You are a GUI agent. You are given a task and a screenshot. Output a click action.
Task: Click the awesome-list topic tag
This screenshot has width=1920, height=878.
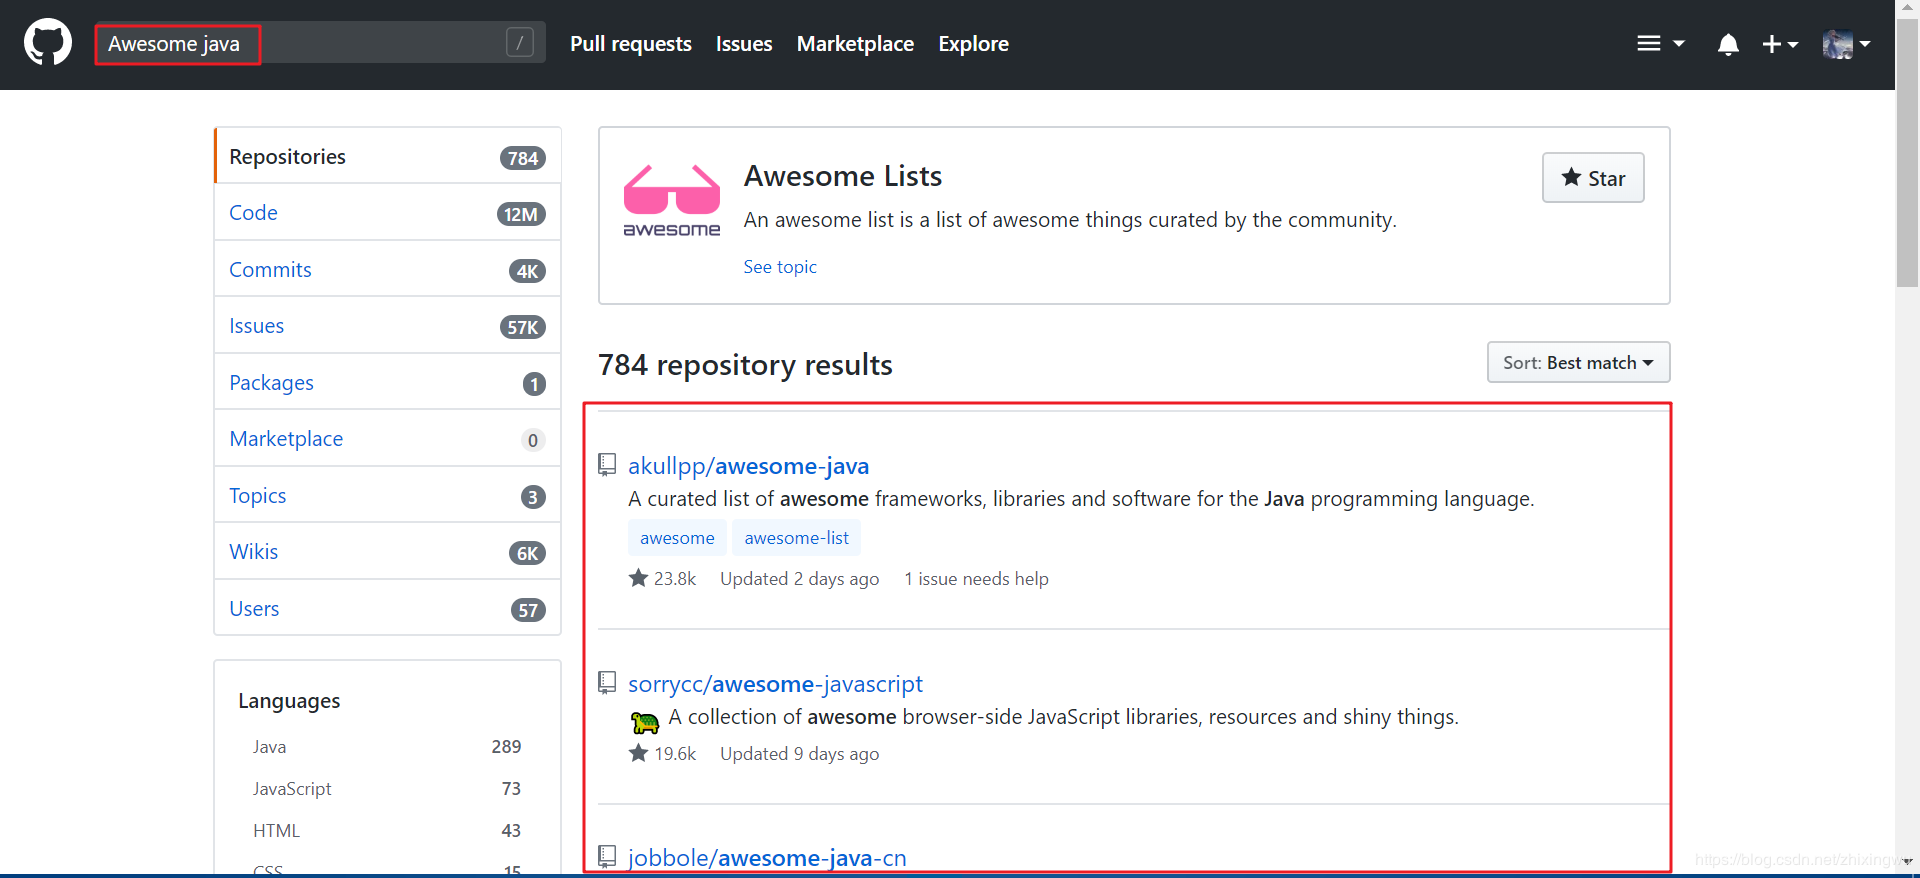pyautogui.click(x=796, y=538)
